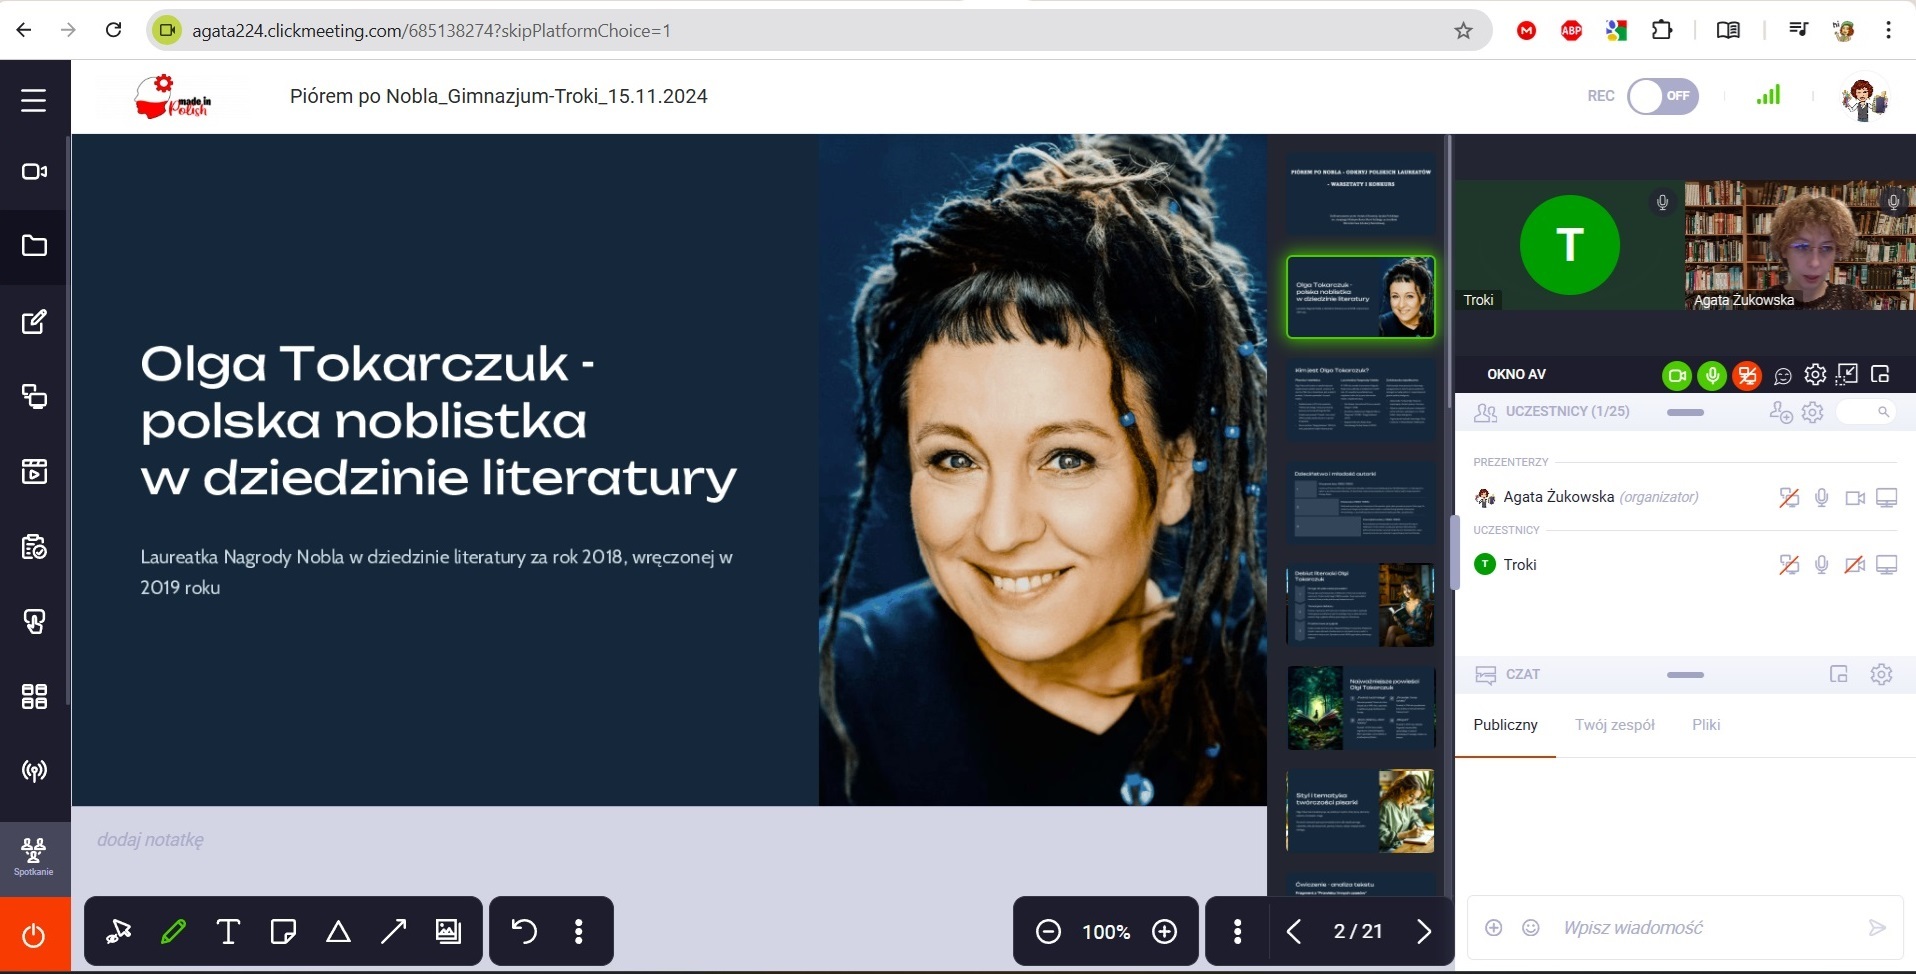Attach a file with chat plus icon
Viewport: 1916px width, 974px height.
1493,928
